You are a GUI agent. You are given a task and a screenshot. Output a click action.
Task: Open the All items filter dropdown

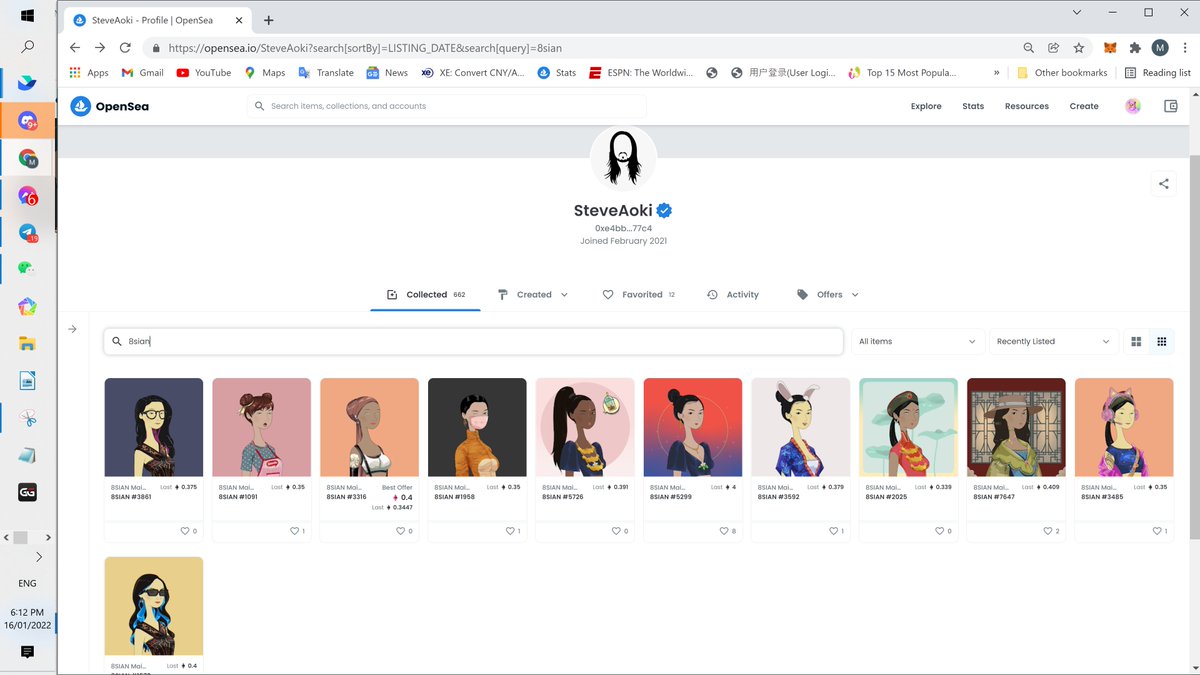click(917, 342)
